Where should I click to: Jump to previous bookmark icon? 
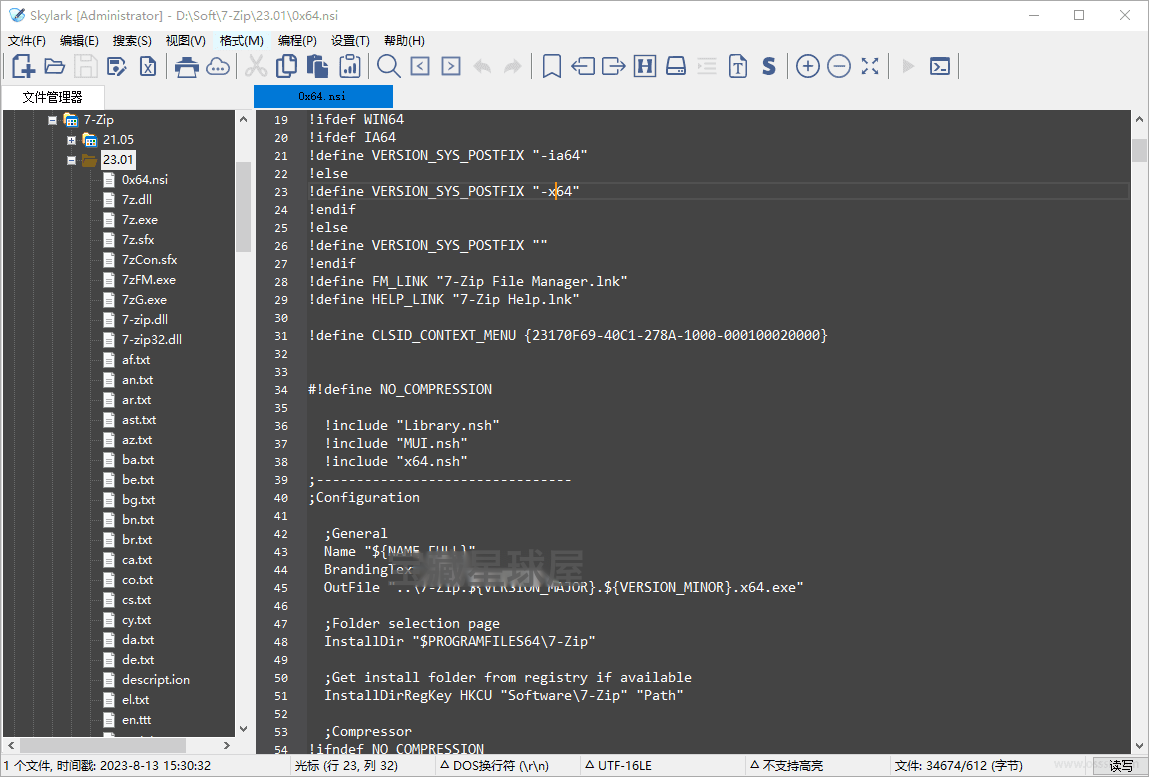pos(583,67)
